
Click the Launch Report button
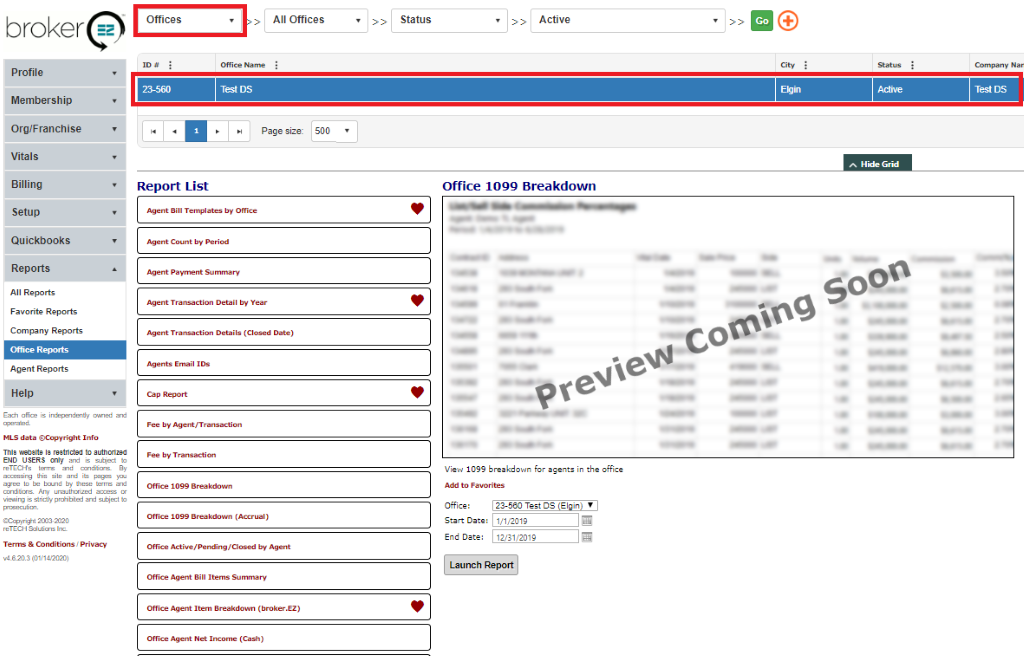tap(481, 565)
